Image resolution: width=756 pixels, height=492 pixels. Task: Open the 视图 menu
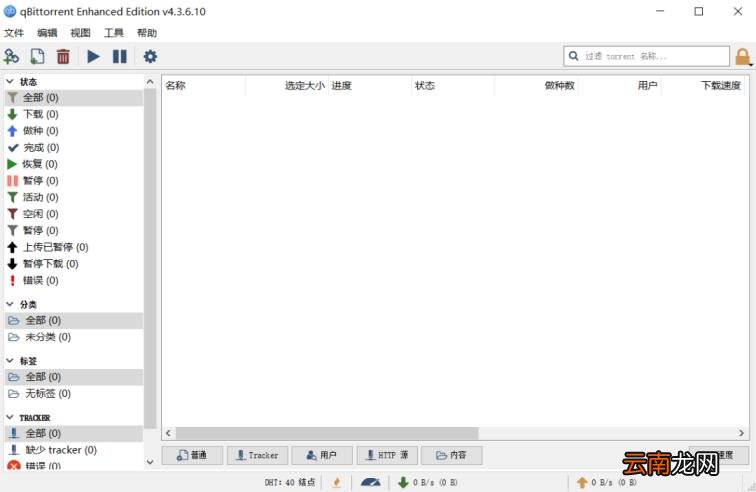click(80, 33)
